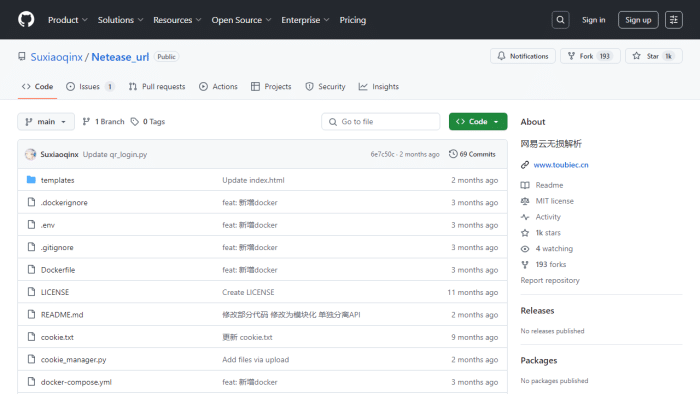The image size is (700, 394).
Task: Click the Notifications button
Action: (x=523, y=56)
